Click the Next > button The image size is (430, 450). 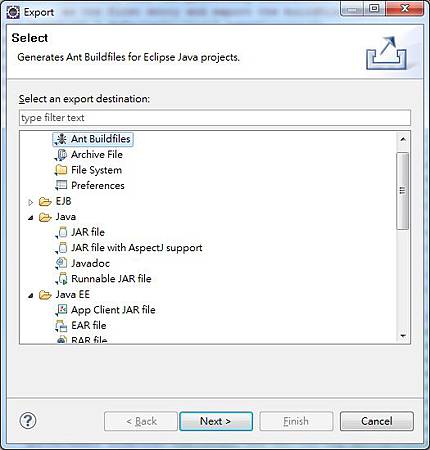click(x=216, y=421)
